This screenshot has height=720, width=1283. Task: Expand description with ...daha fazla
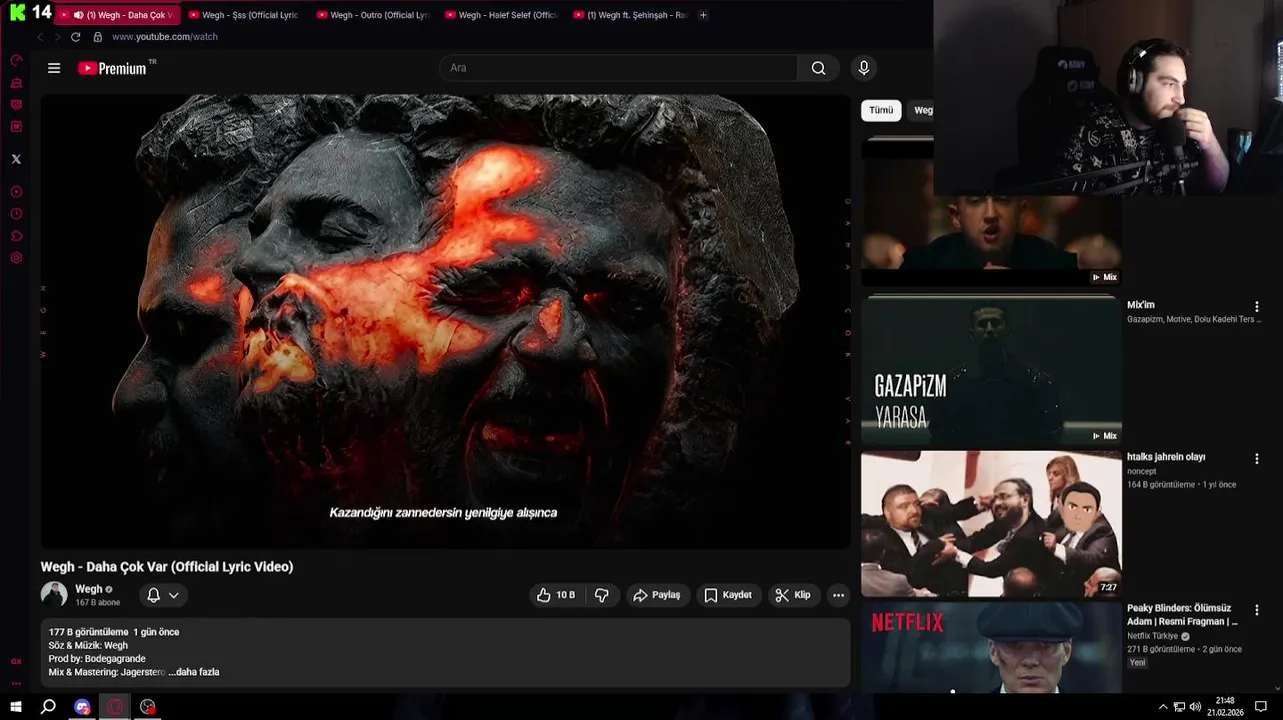(x=194, y=672)
